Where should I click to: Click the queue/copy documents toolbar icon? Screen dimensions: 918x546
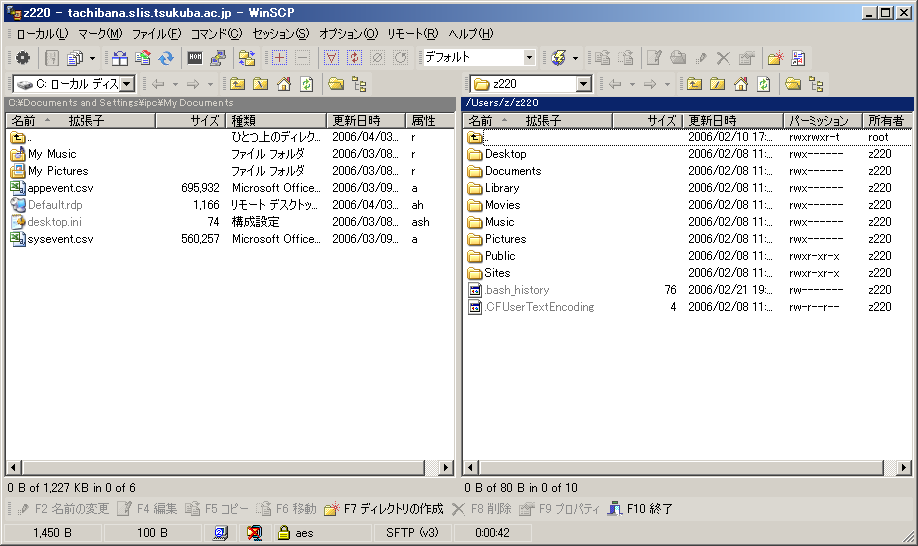[x=75, y=58]
